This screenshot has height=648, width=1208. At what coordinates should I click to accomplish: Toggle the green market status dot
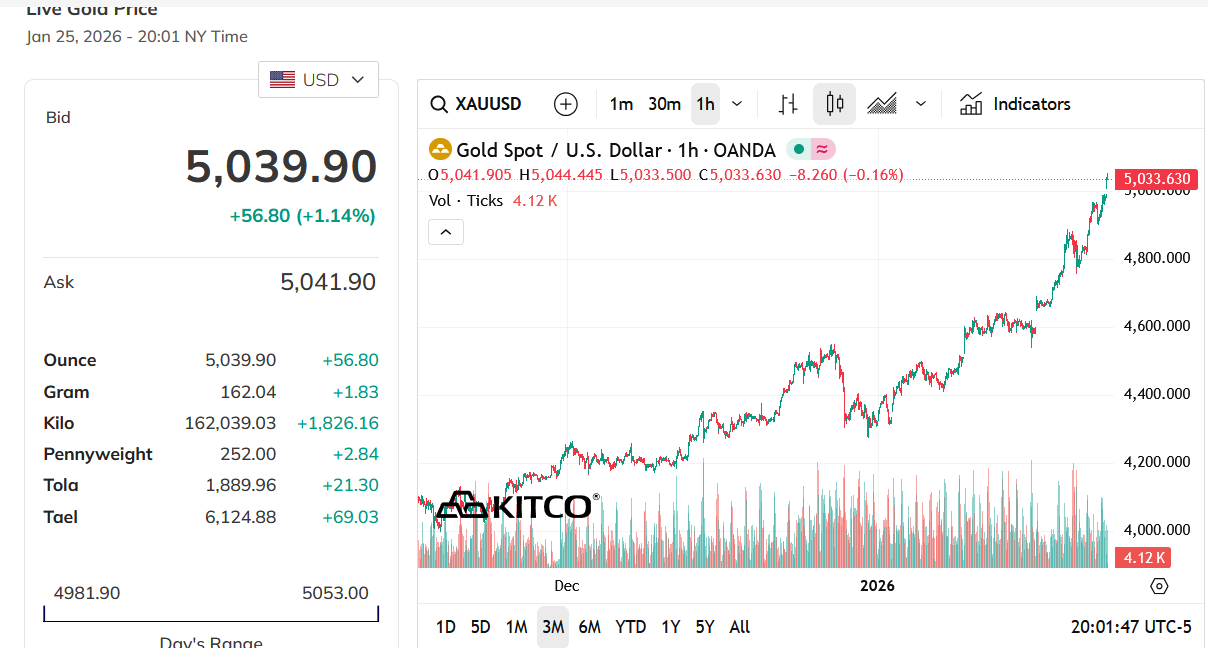799,150
